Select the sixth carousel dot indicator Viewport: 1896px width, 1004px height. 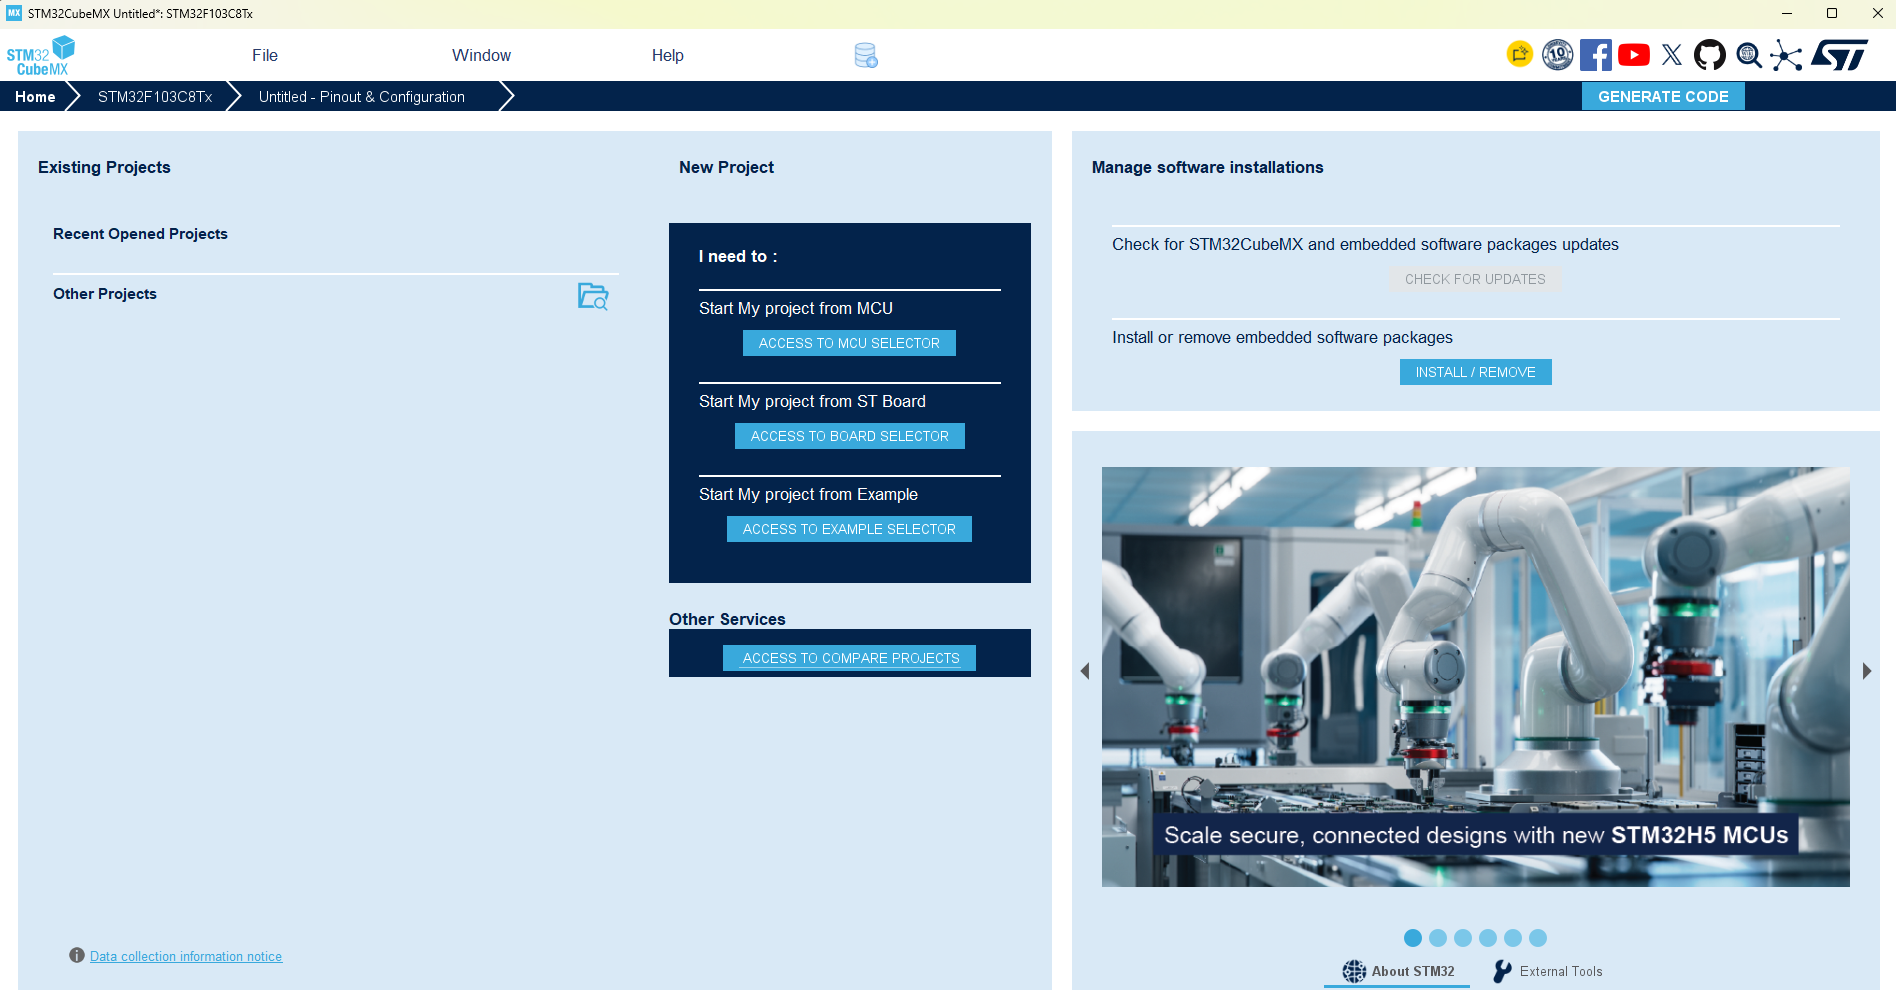coord(1538,938)
